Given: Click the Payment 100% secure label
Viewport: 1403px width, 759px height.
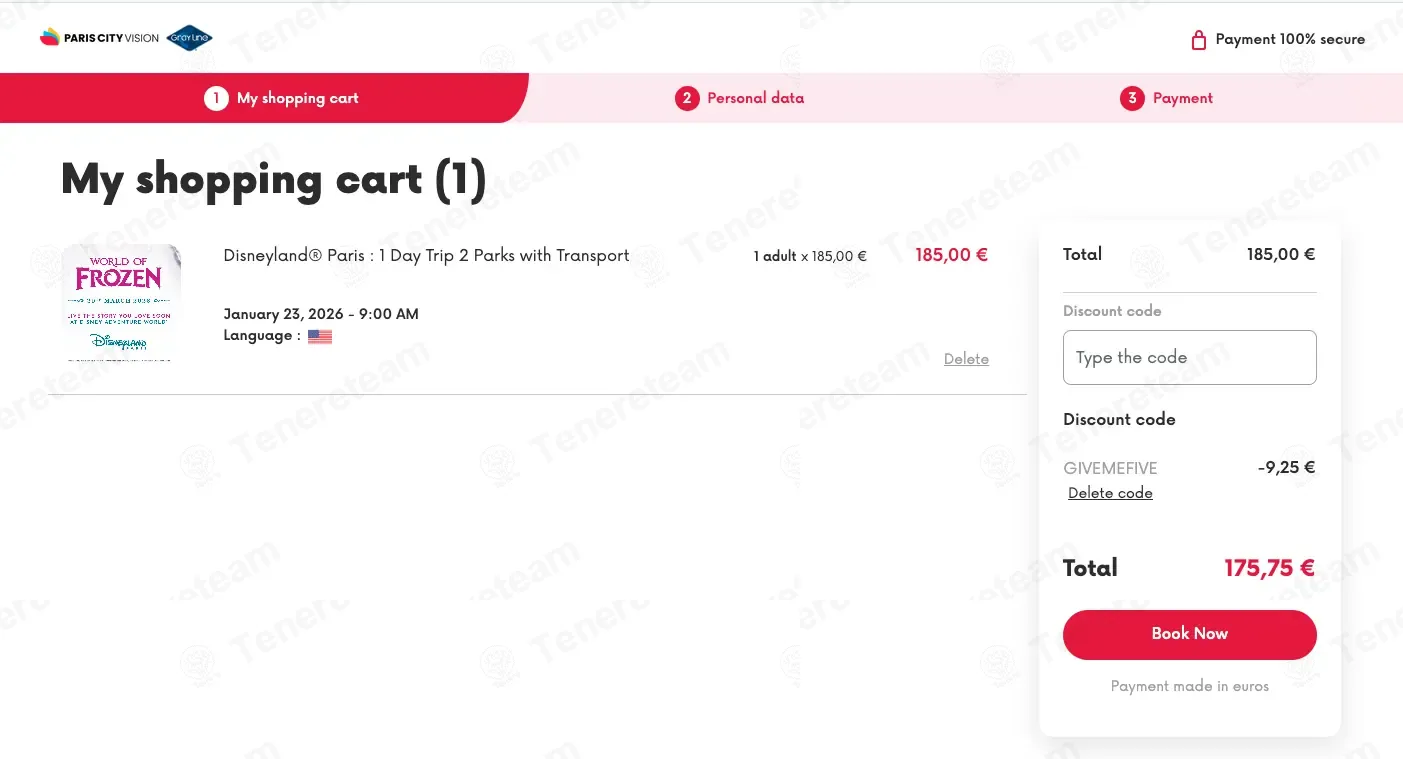Looking at the screenshot, I should click(x=1290, y=39).
